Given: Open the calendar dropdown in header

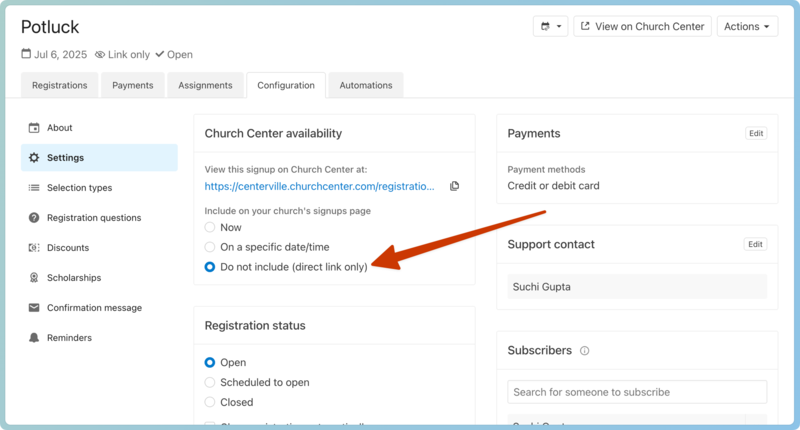Looking at the screenshot, I should (551, 27).
